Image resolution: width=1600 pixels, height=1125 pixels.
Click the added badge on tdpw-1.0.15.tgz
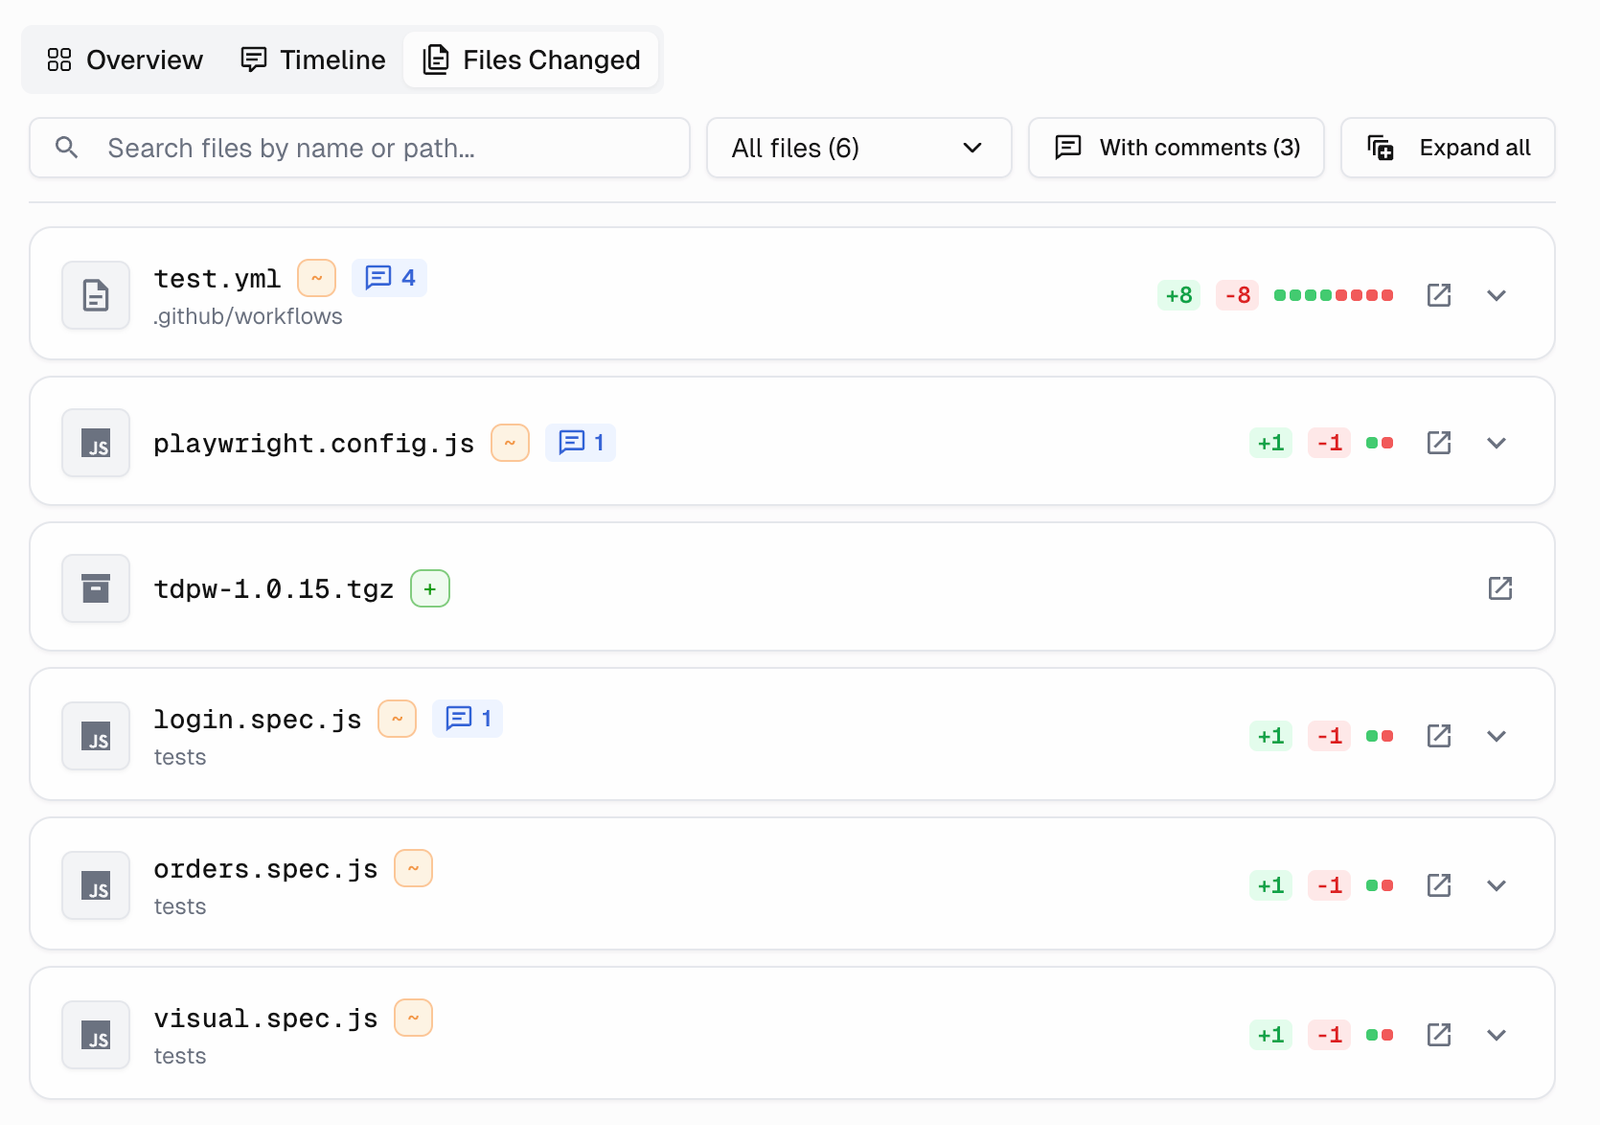[x=430, y=589]
